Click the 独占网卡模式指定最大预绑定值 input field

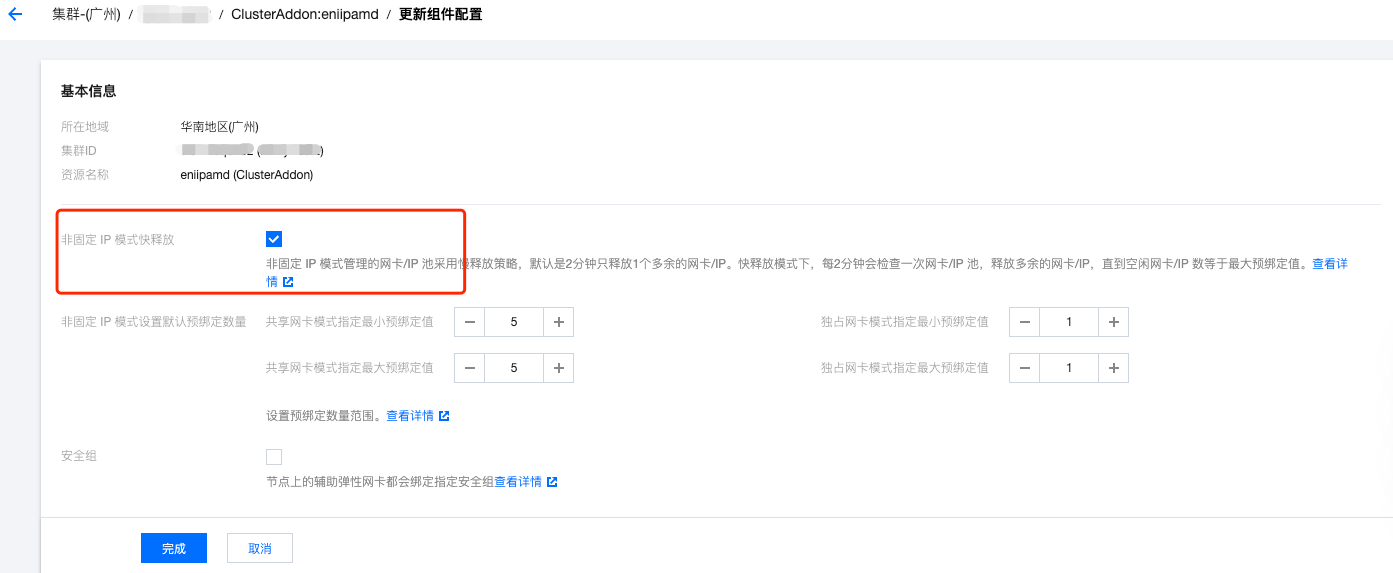click(x=1069, y=368)
